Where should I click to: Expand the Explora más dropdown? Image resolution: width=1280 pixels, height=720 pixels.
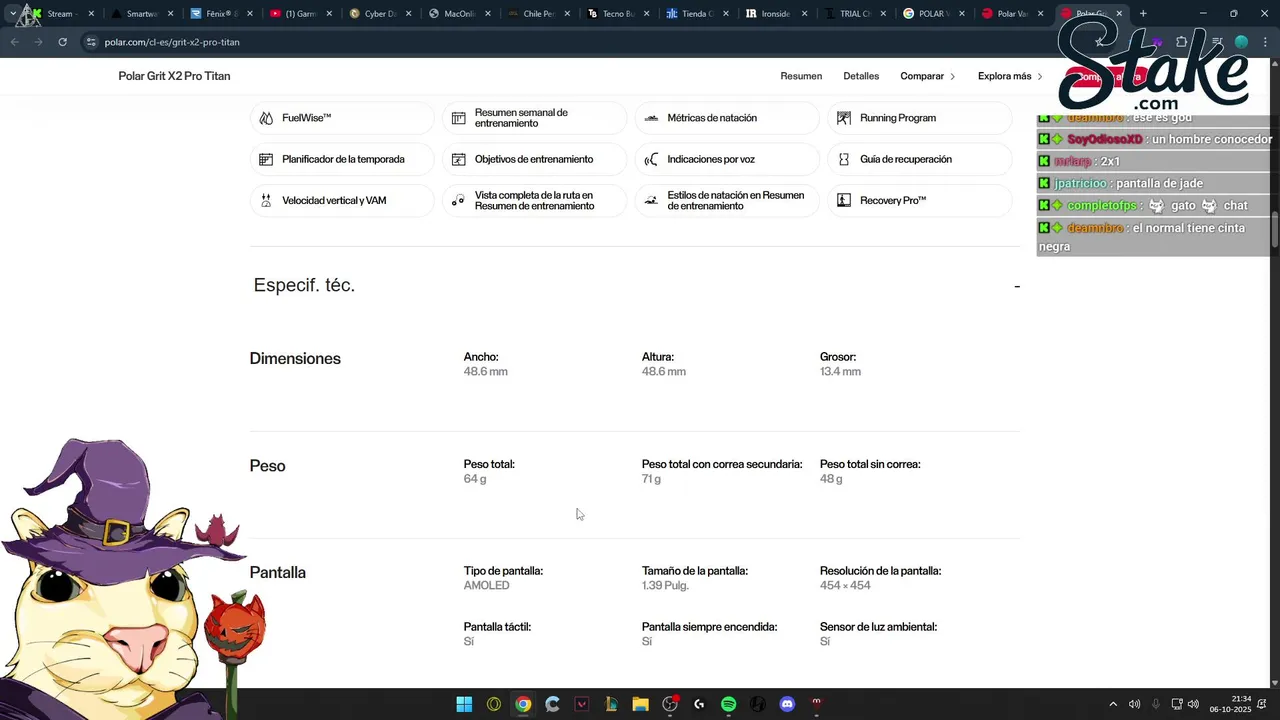pos(1010,76)
